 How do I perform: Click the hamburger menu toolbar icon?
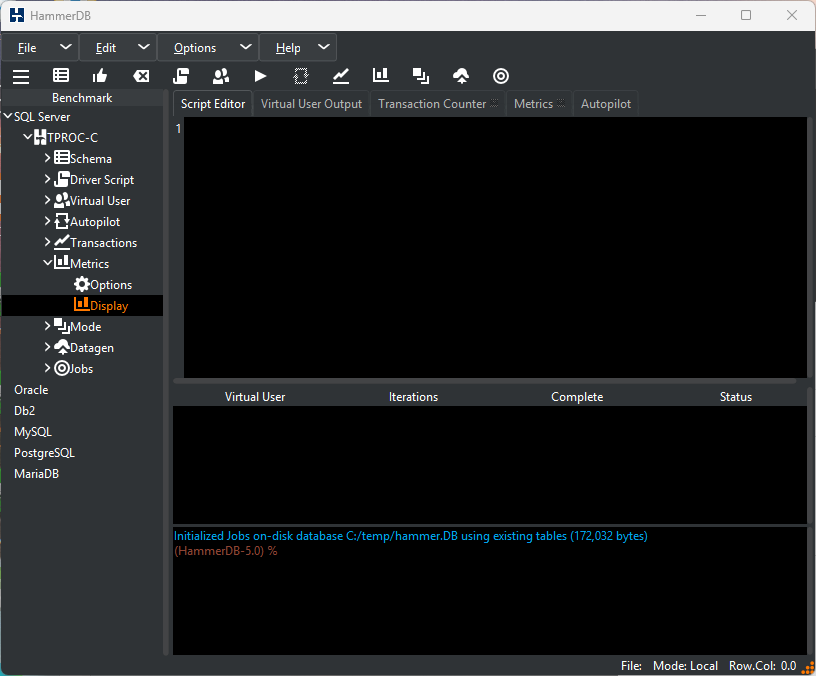click(21, 76)
